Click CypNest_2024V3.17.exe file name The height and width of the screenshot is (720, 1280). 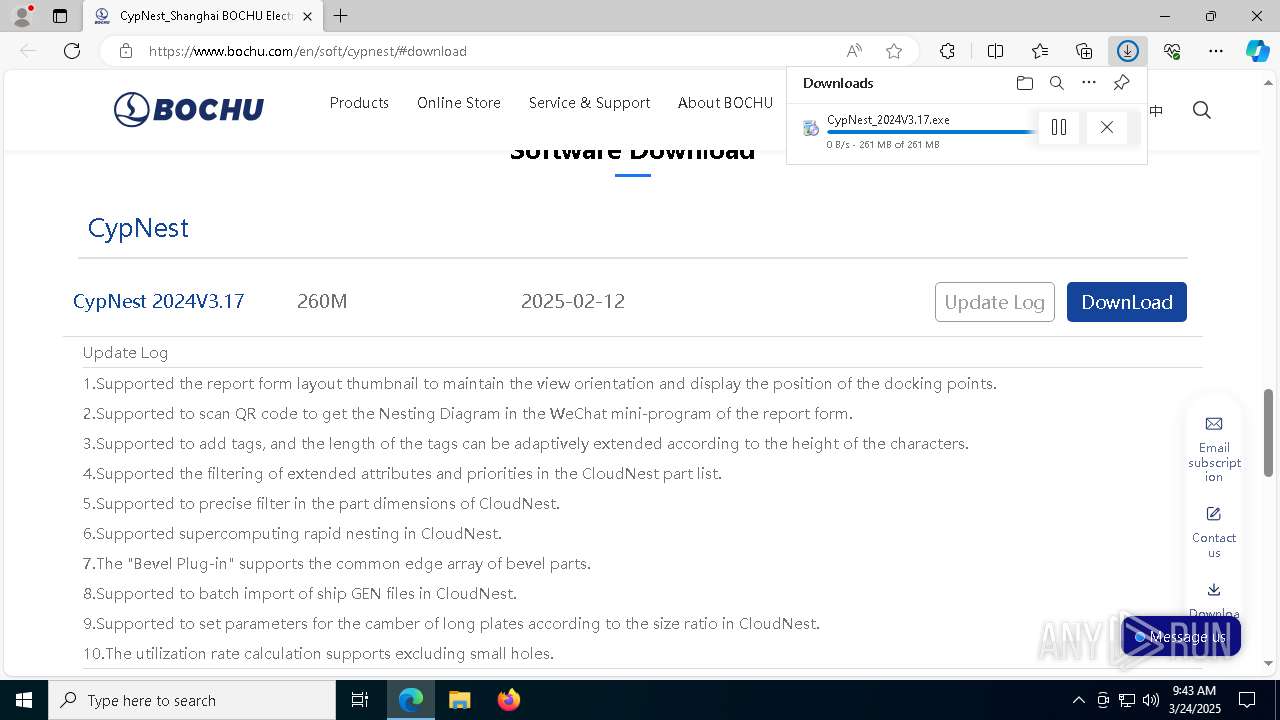(x=888, y=119)
